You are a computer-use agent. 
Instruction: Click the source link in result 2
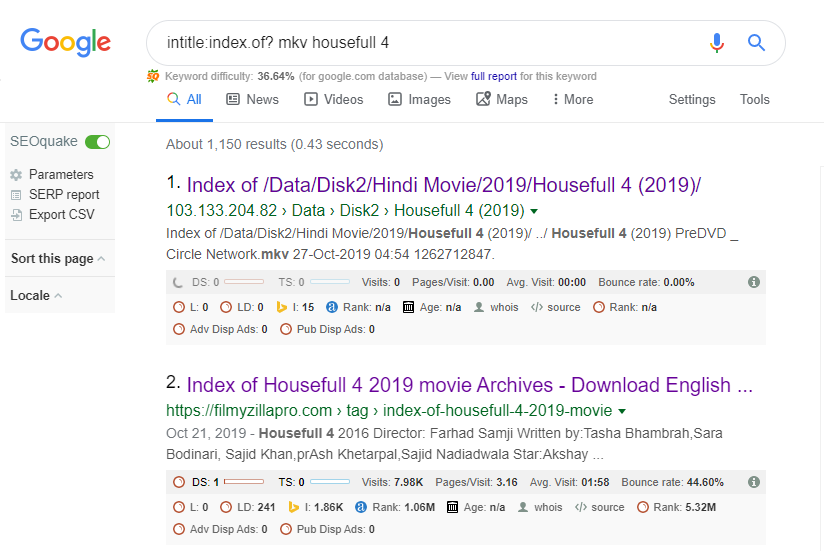tap(607, 507)
